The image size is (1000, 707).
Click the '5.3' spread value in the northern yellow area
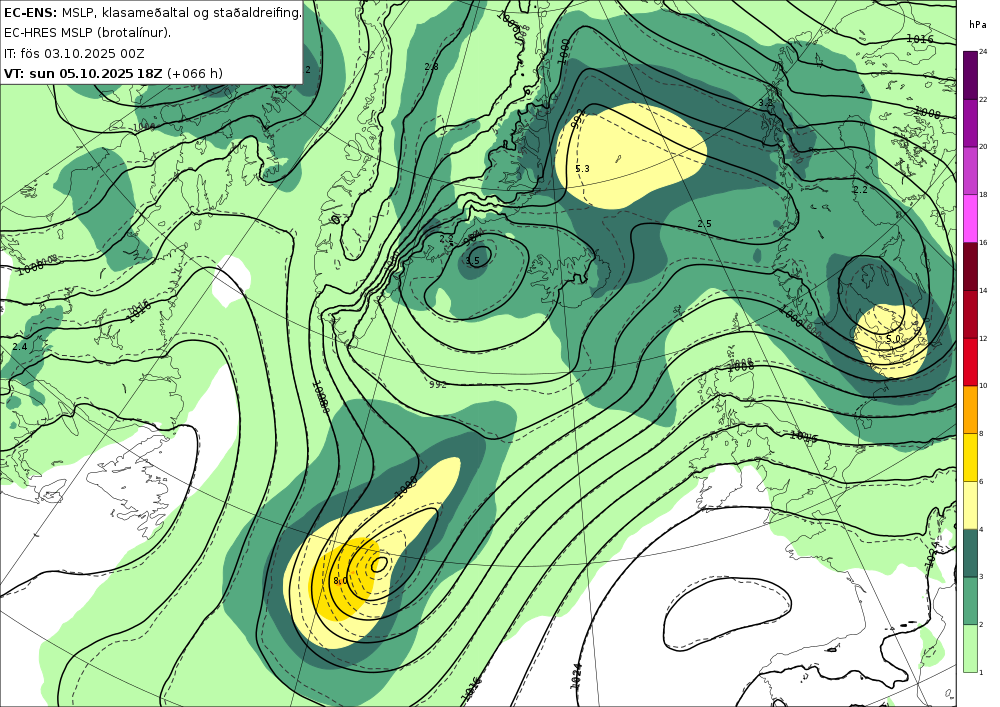582,169
